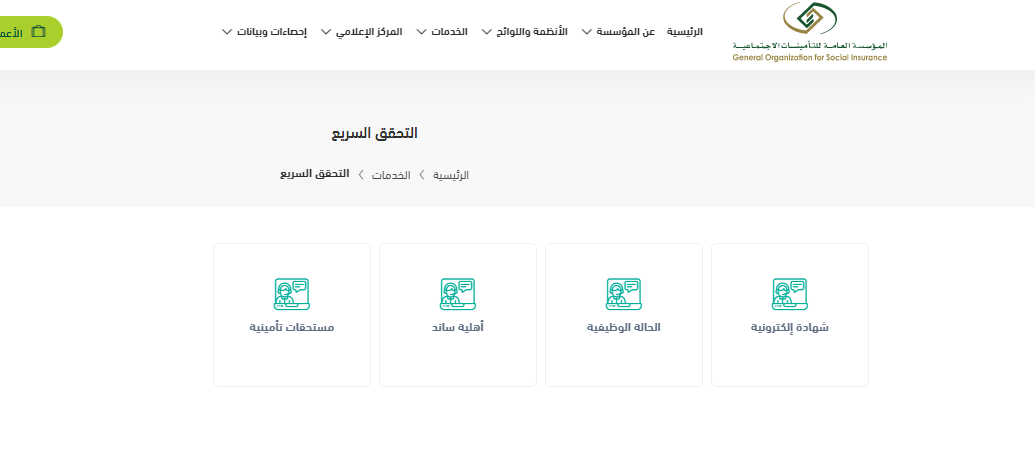
Task: Click التحقق السريع in the breadcrumb
Action: point(315,174)
